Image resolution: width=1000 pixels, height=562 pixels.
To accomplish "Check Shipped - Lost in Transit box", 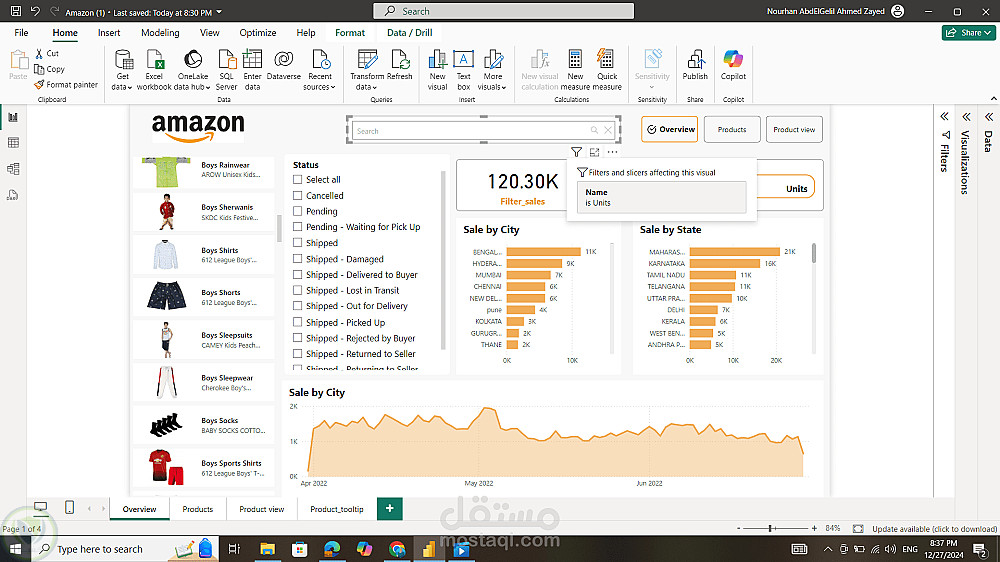I will [x=297, y=290].
